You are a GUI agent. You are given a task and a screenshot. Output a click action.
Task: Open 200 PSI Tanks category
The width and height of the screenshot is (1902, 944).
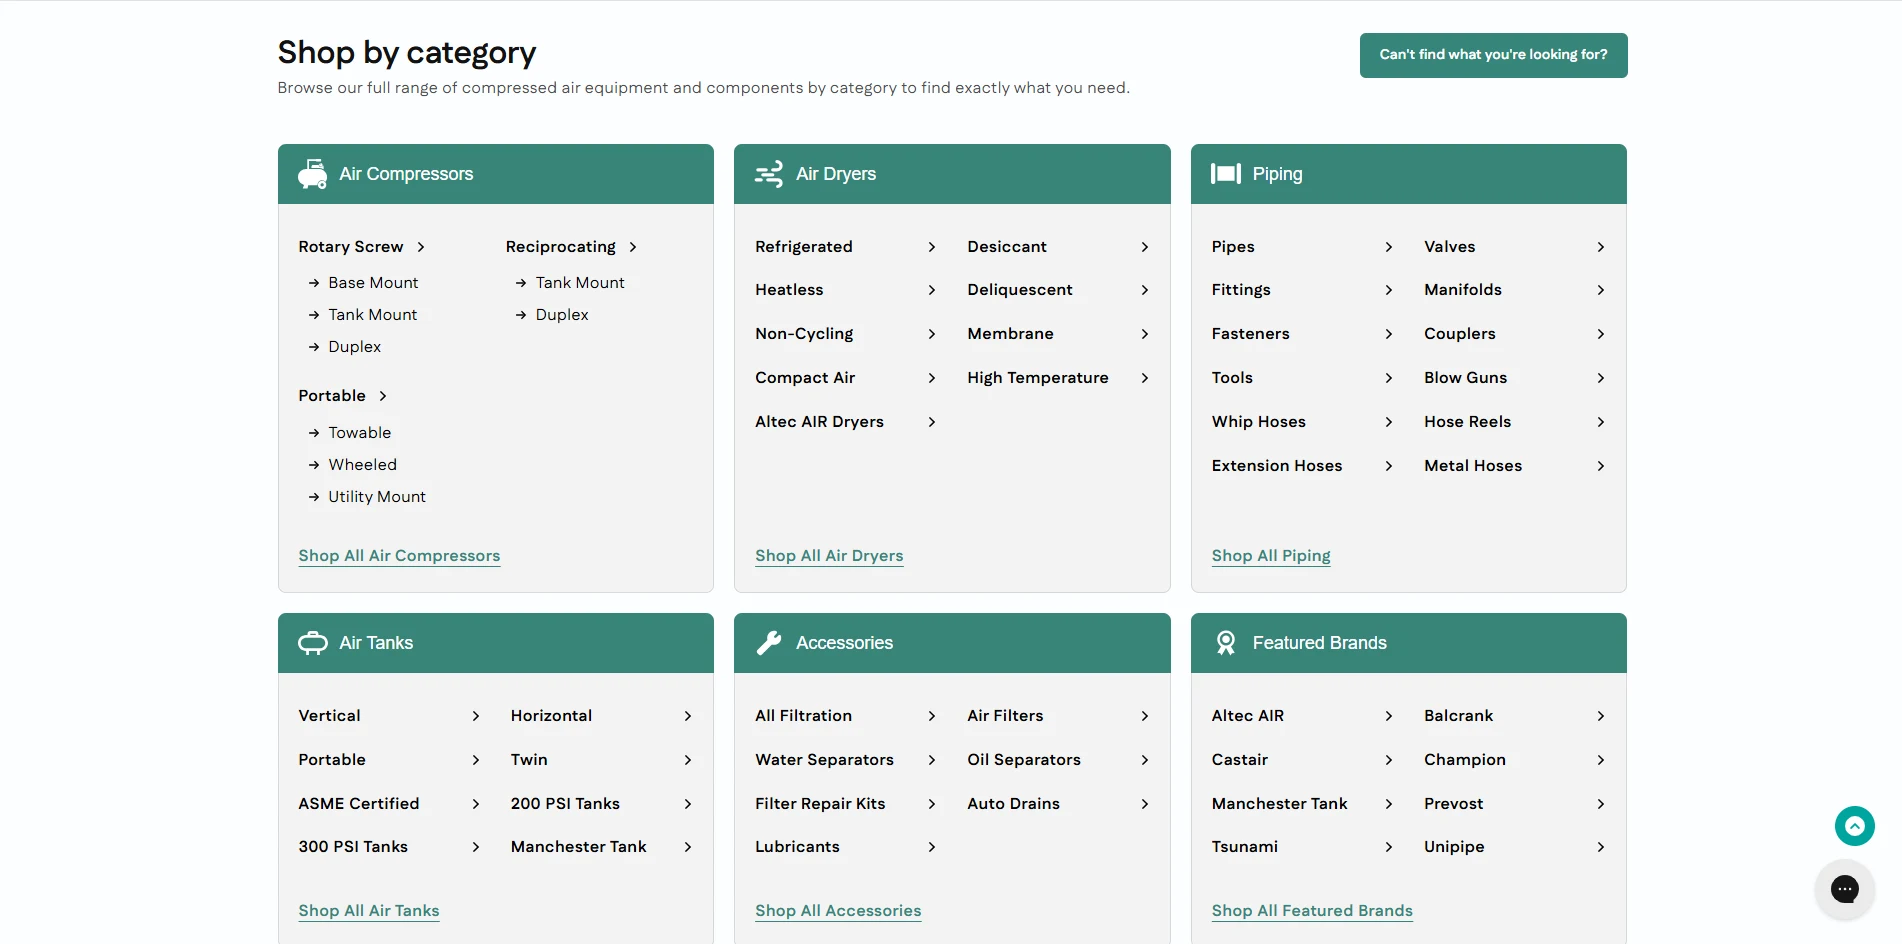pos(565,804)
